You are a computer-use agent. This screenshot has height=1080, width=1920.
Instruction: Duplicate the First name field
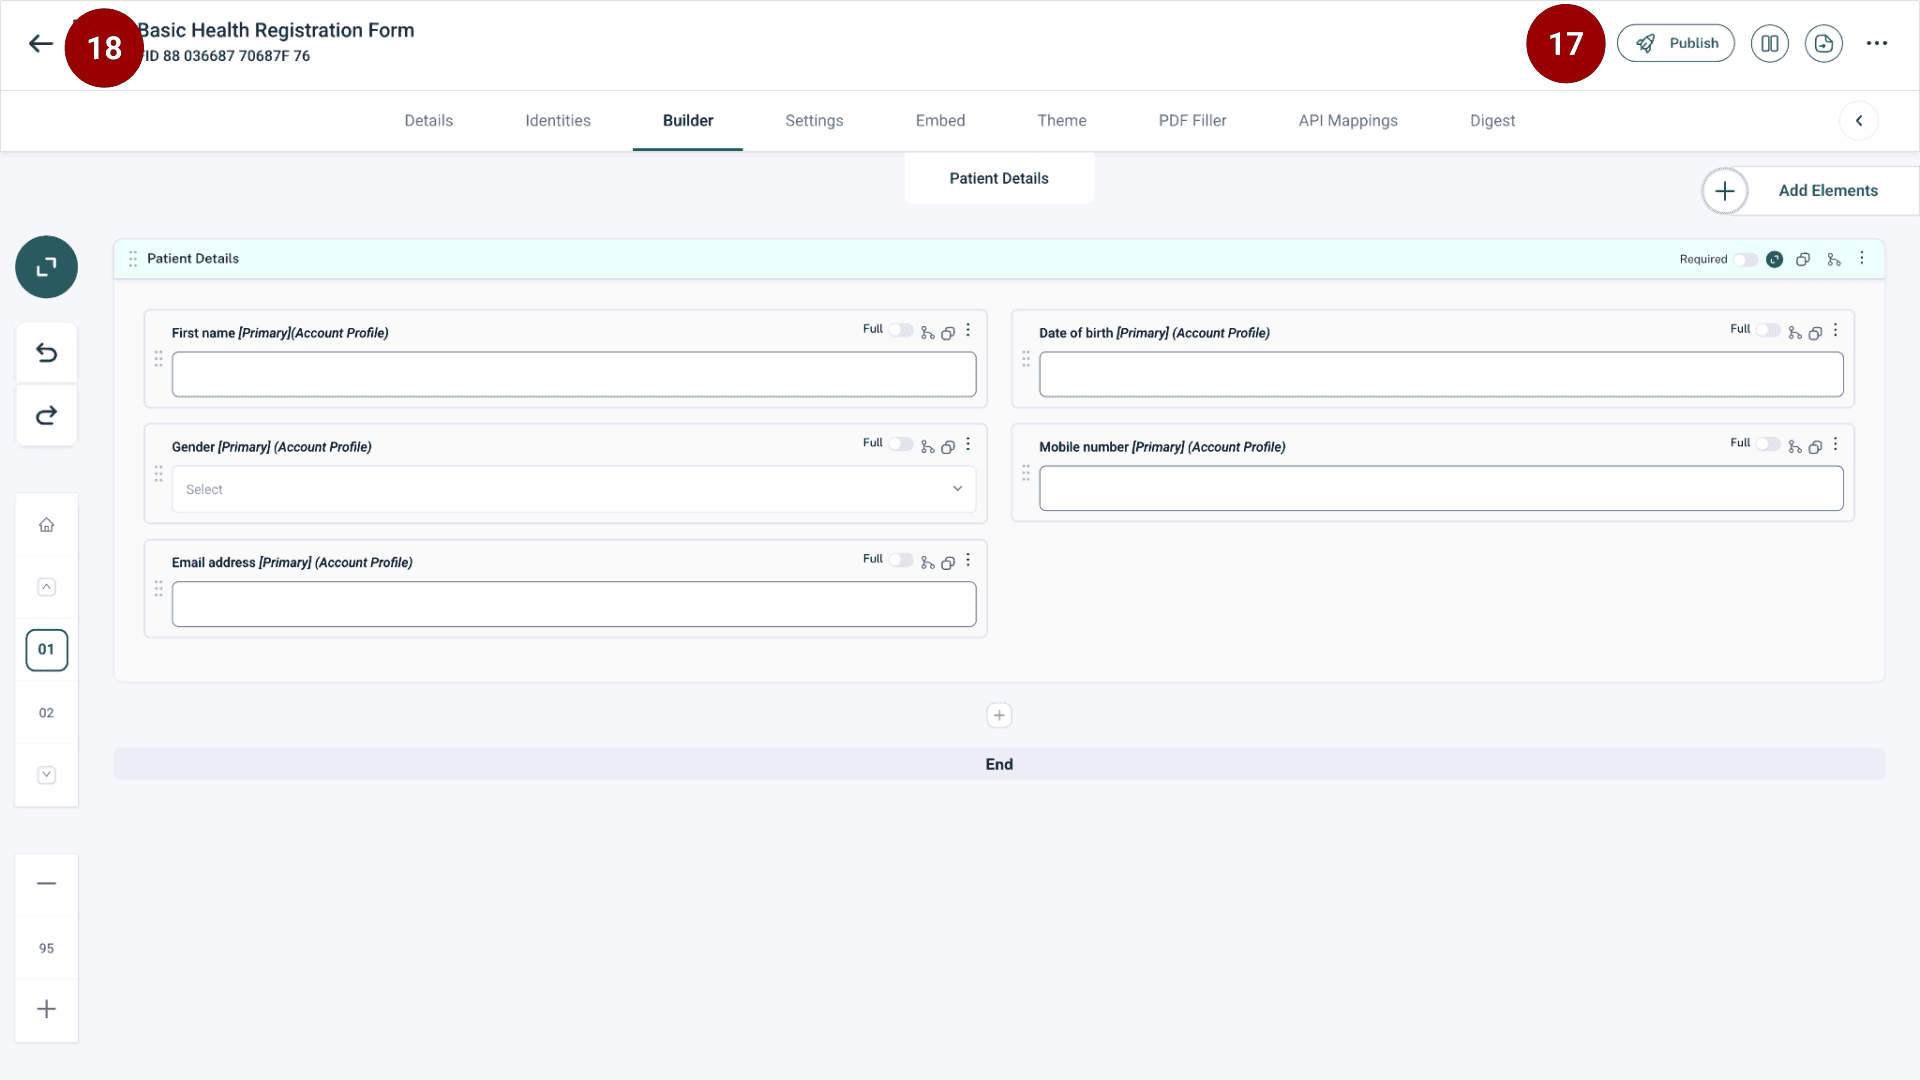tap(948, 333)
